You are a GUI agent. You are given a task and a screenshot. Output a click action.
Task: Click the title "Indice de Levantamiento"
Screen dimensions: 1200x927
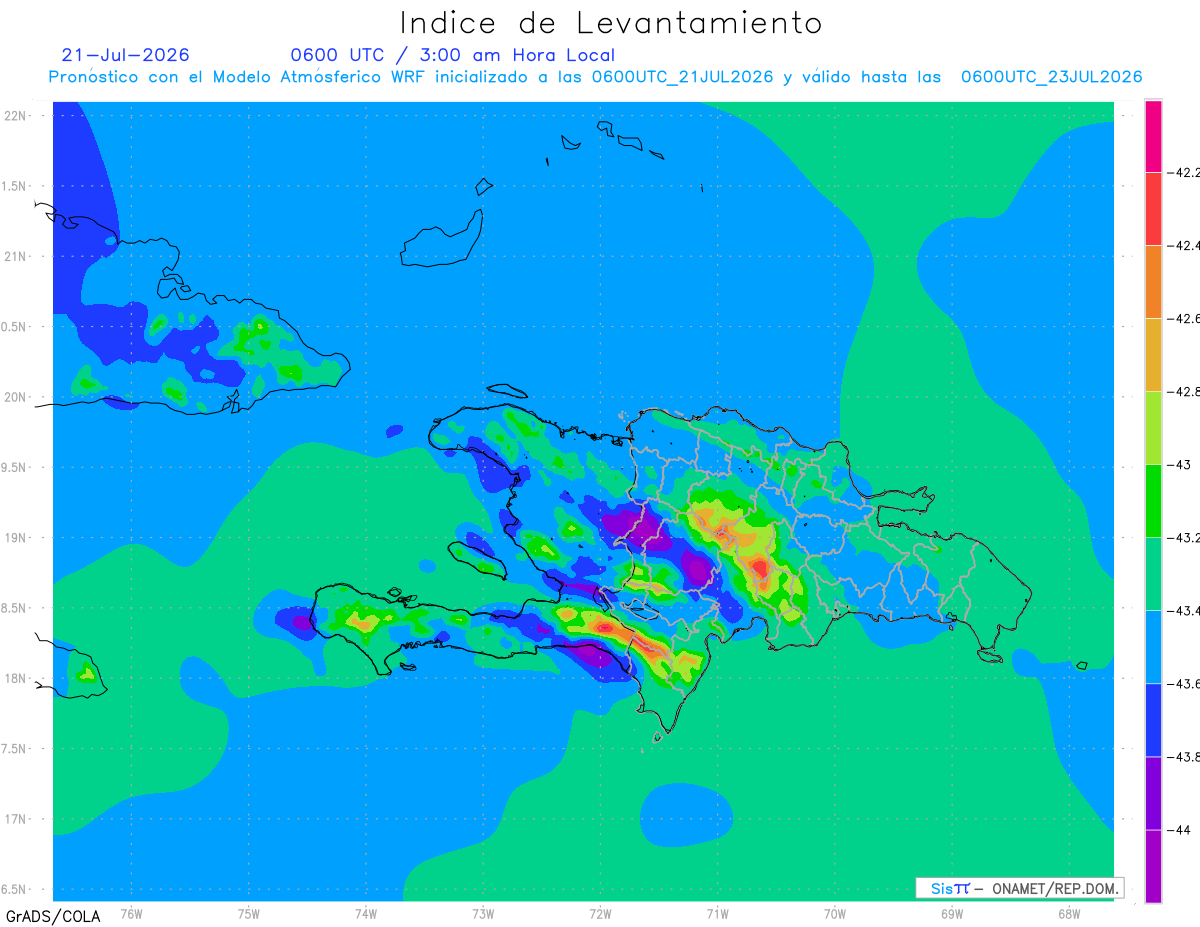click(x=611, y=23)
